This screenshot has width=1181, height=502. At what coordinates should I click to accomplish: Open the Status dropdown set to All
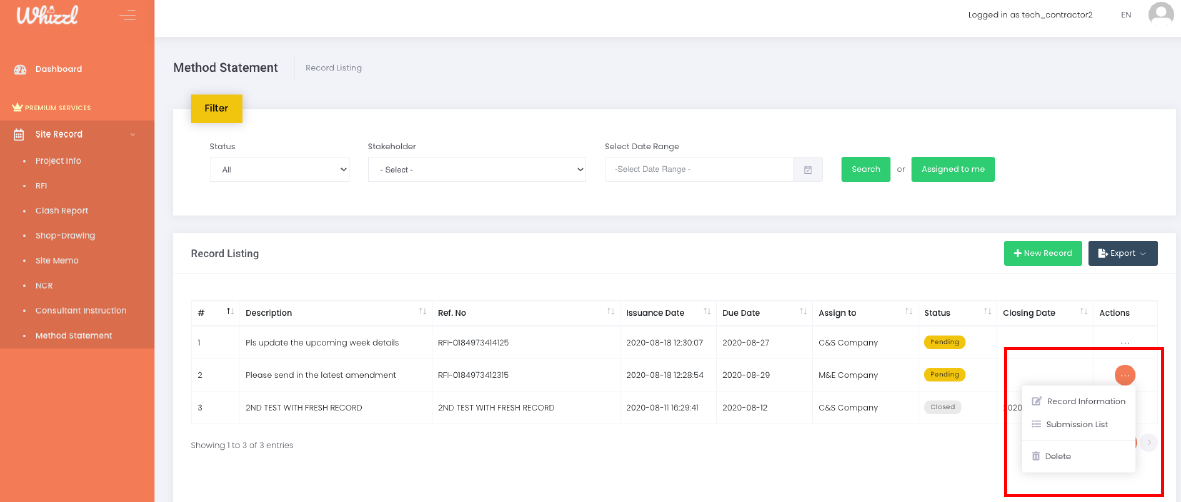tap(279, 170)
